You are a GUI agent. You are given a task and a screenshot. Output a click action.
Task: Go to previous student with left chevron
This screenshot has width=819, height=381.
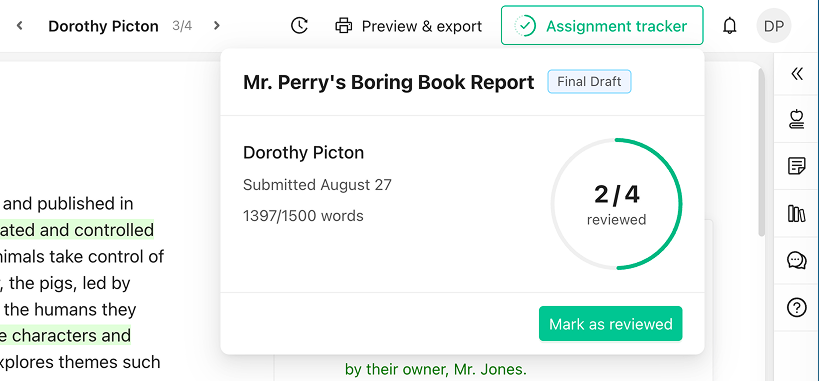19,25
